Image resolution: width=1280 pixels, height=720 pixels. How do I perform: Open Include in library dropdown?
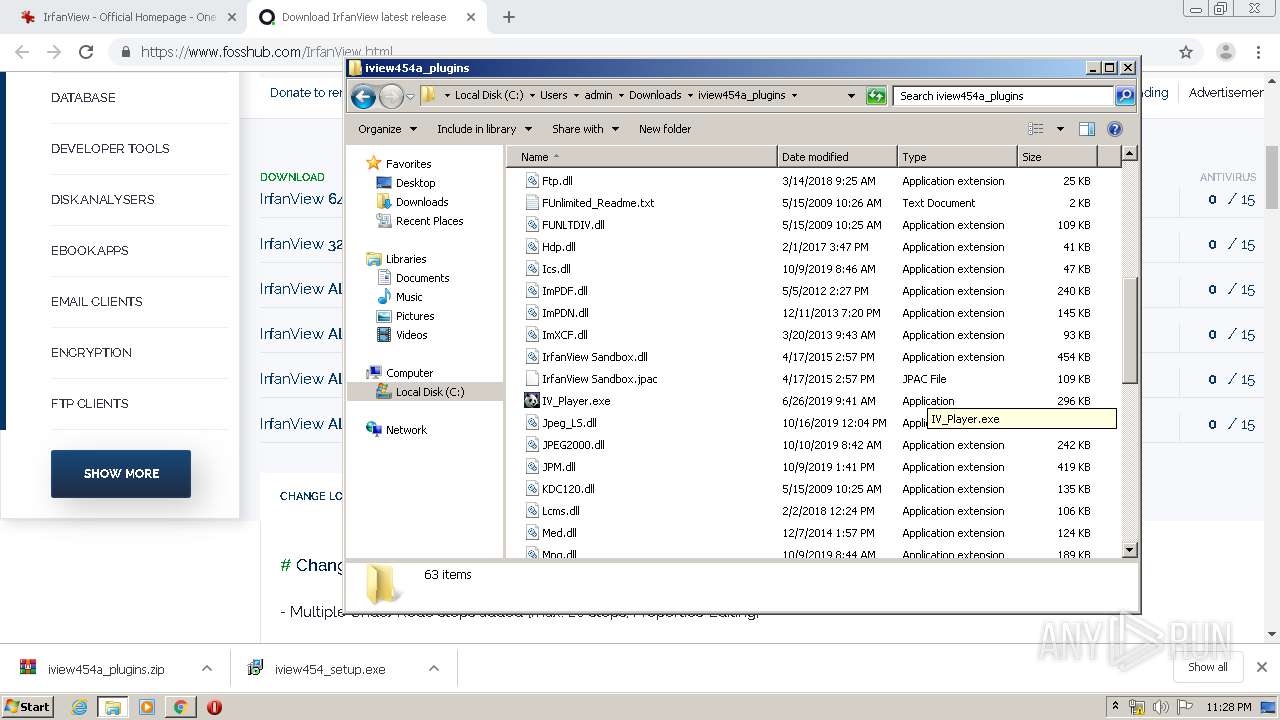tap(484, 129)
